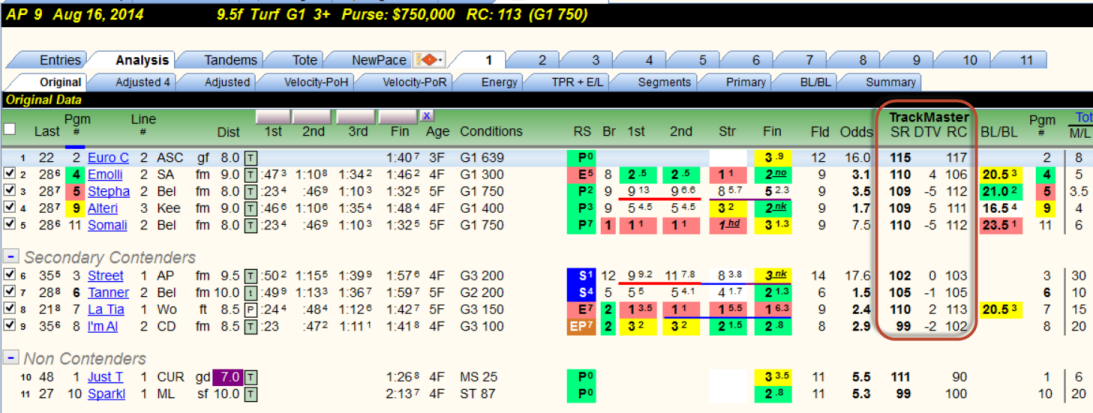
Task: Collapse the Non Contenders section
Action: (x=10, y=359)
